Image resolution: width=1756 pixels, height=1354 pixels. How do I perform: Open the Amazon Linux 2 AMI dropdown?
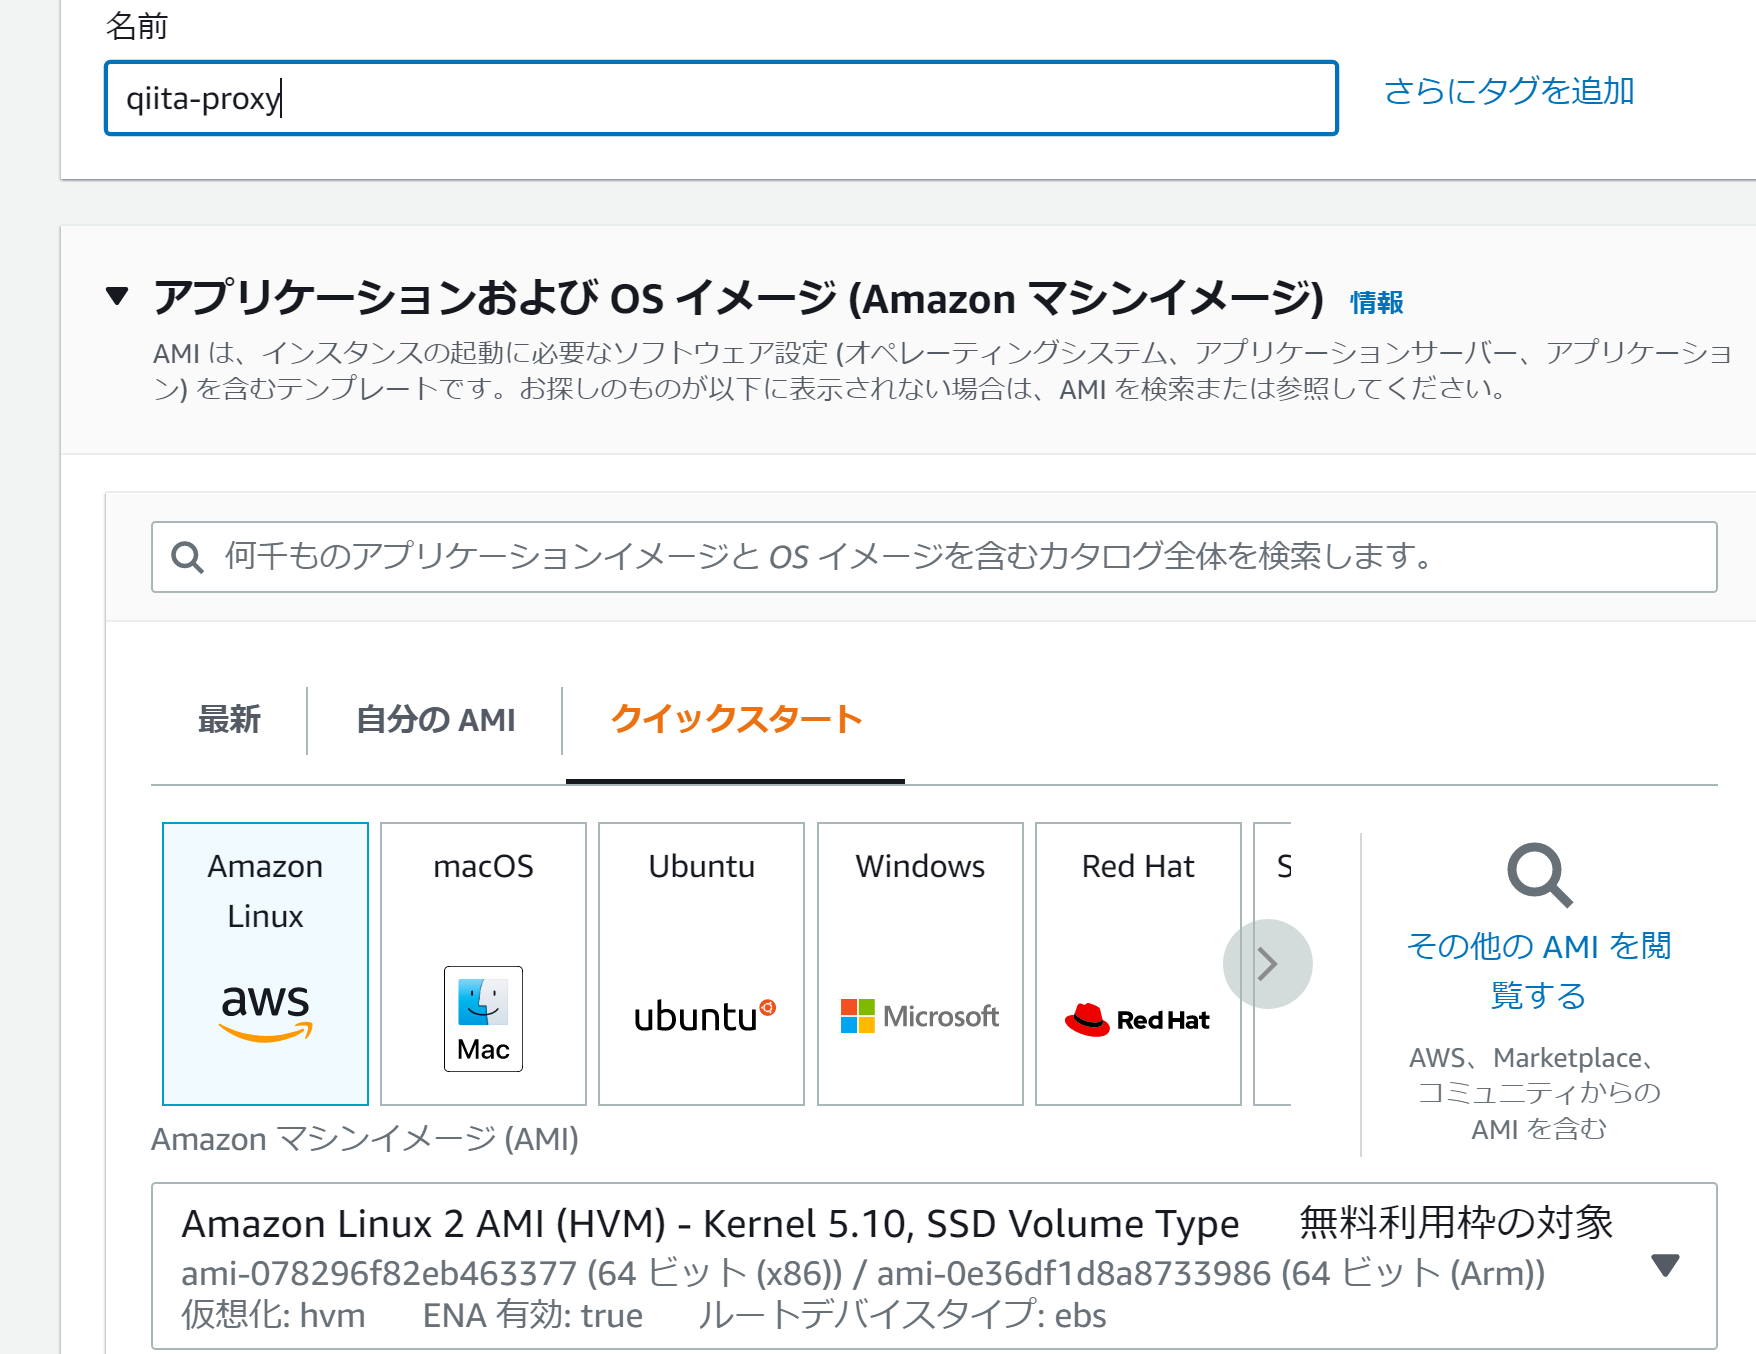point(934,1266)
